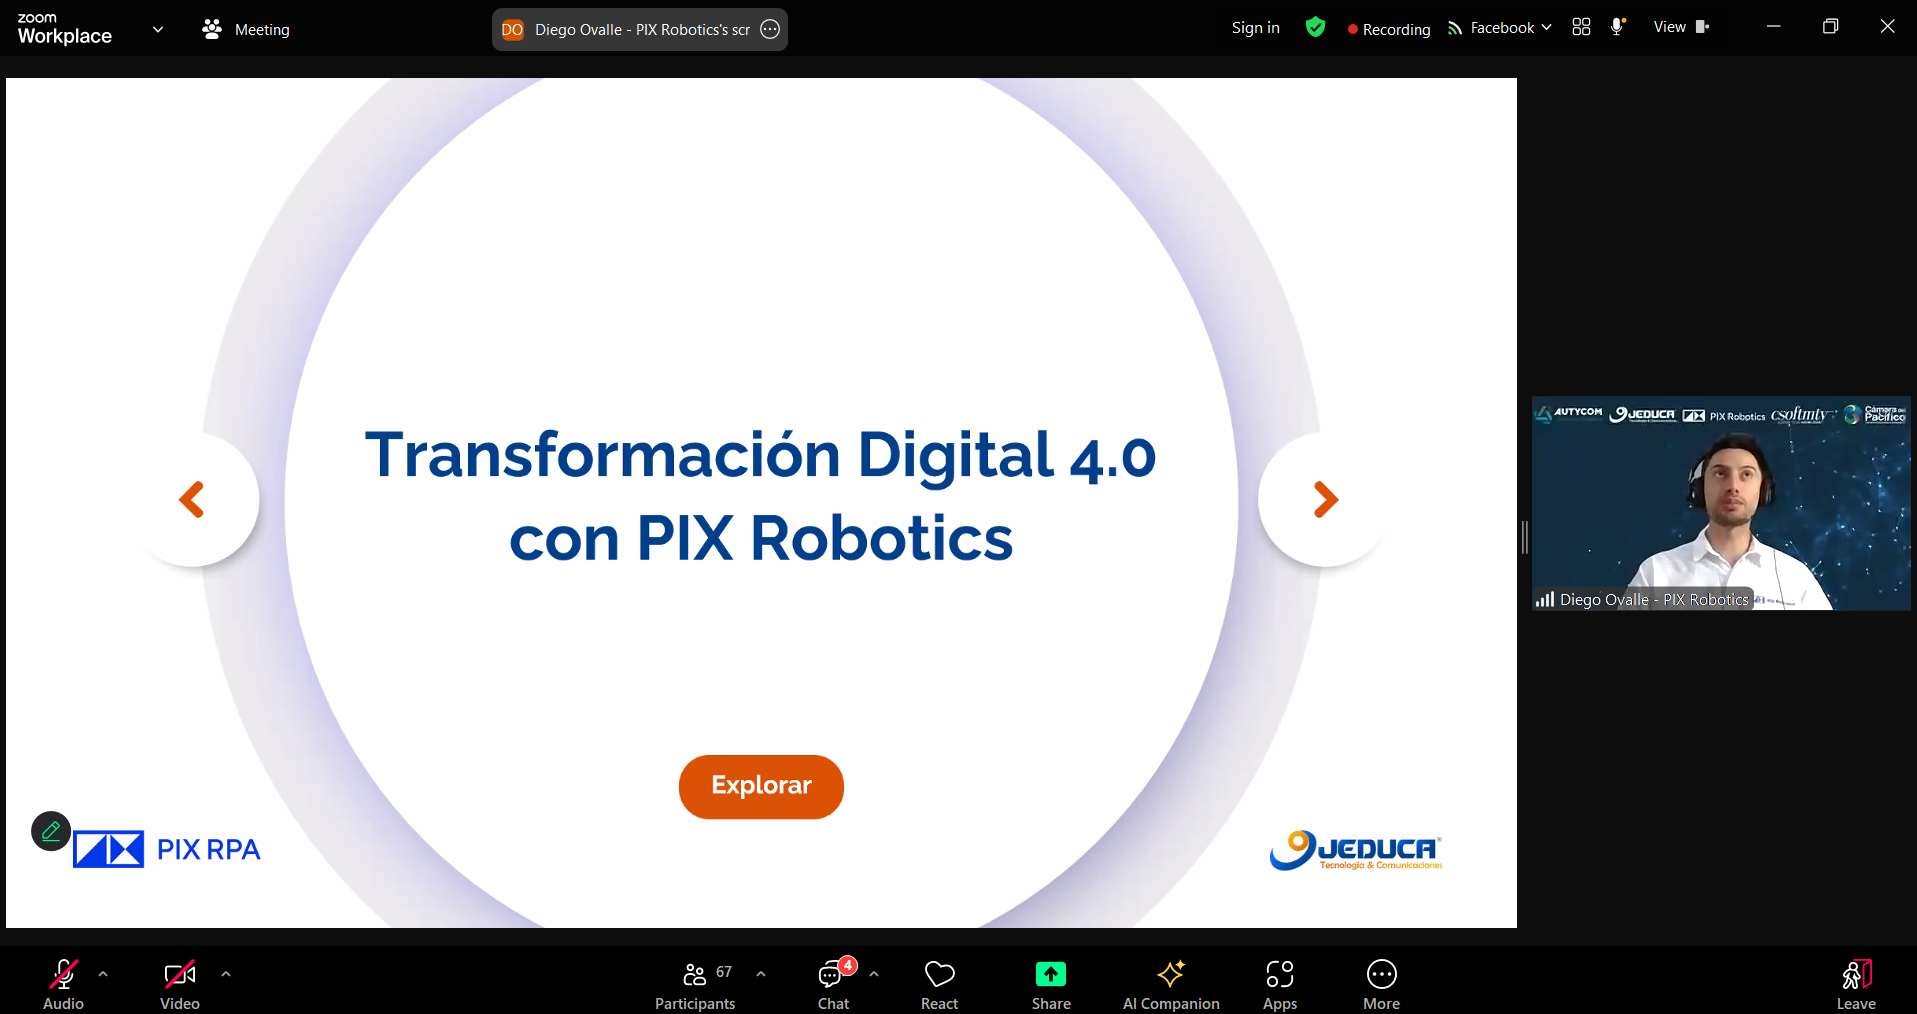Click the panel divider handle beside video

pyautogui.click(x=1524, y=537)
